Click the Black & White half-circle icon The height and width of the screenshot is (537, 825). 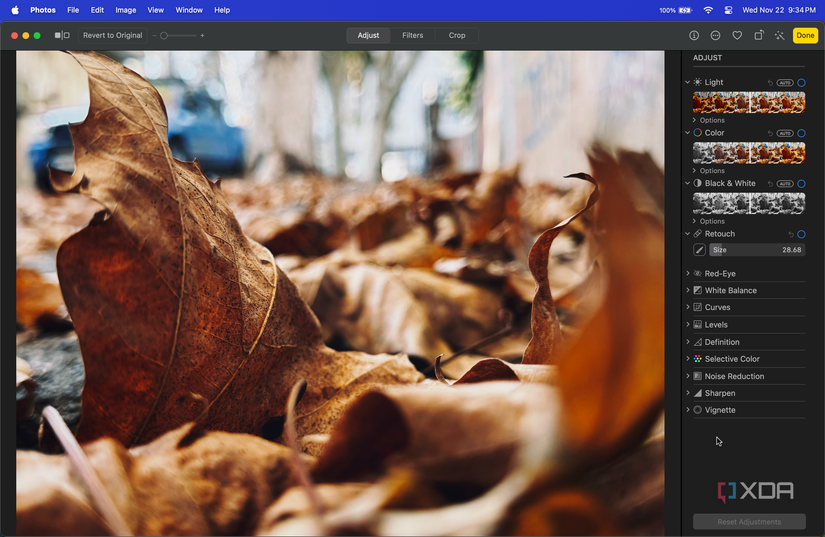point(697,183)
